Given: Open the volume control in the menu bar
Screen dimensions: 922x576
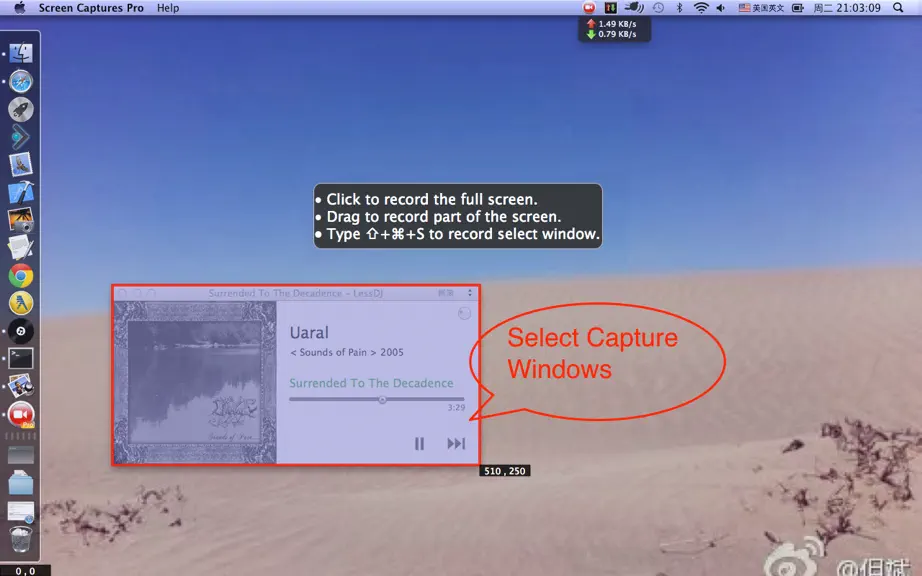Looking at the screenshot, I should click(x=720, y=8).
